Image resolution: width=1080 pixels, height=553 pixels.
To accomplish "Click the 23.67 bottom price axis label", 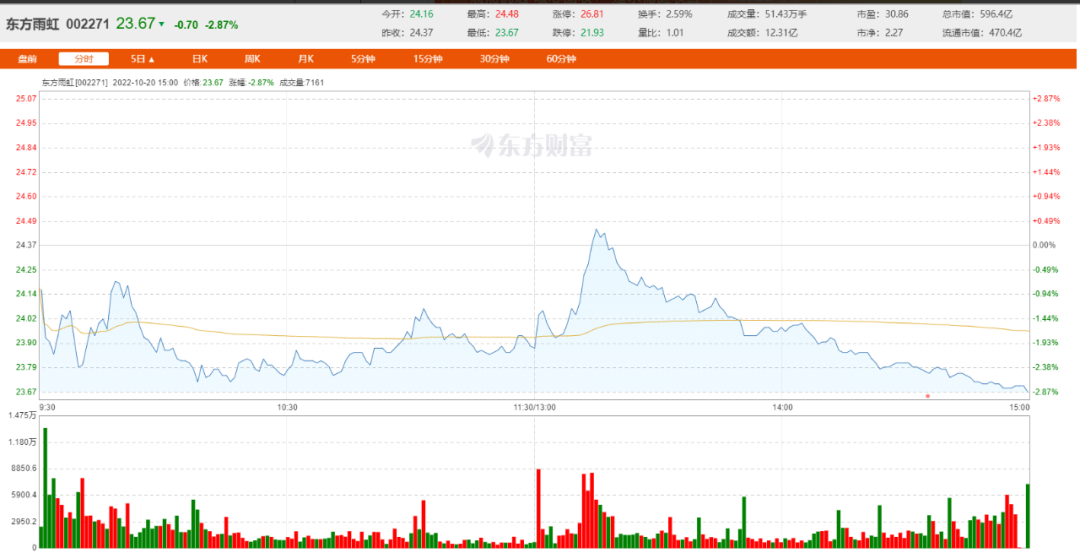I will [x=25, y=392].
